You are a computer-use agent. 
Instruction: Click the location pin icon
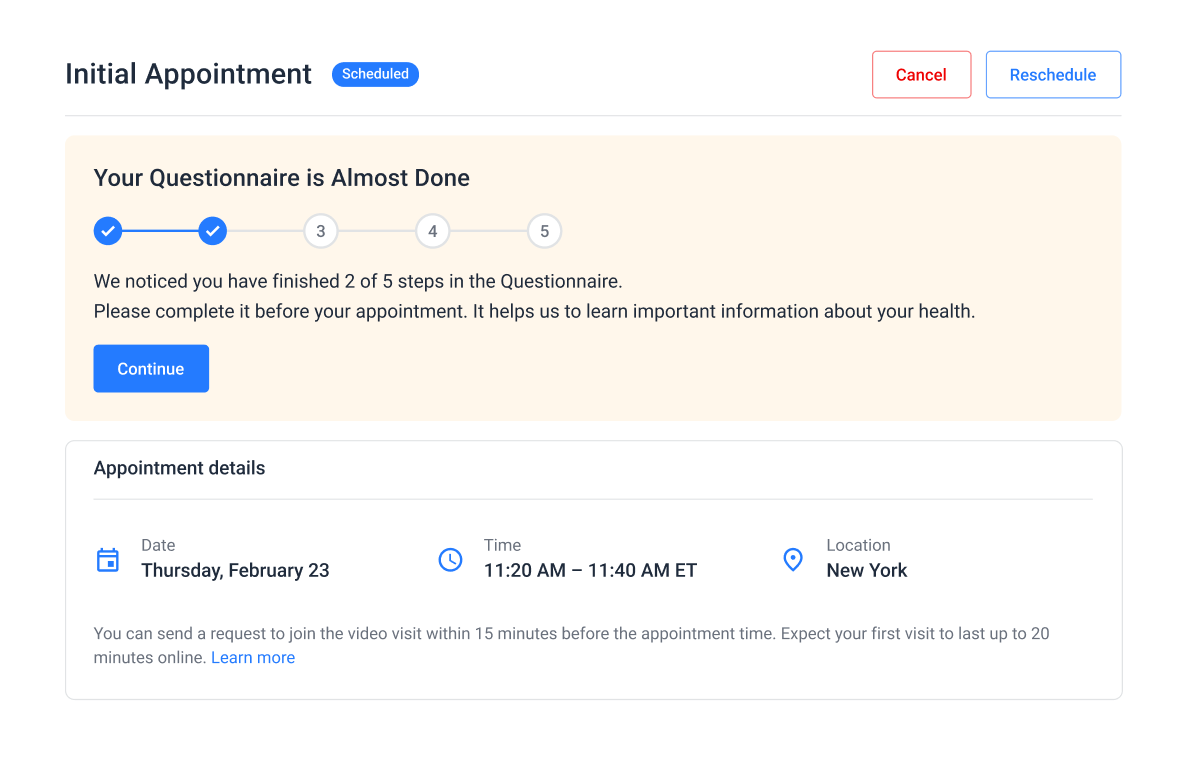coord(793,560)
